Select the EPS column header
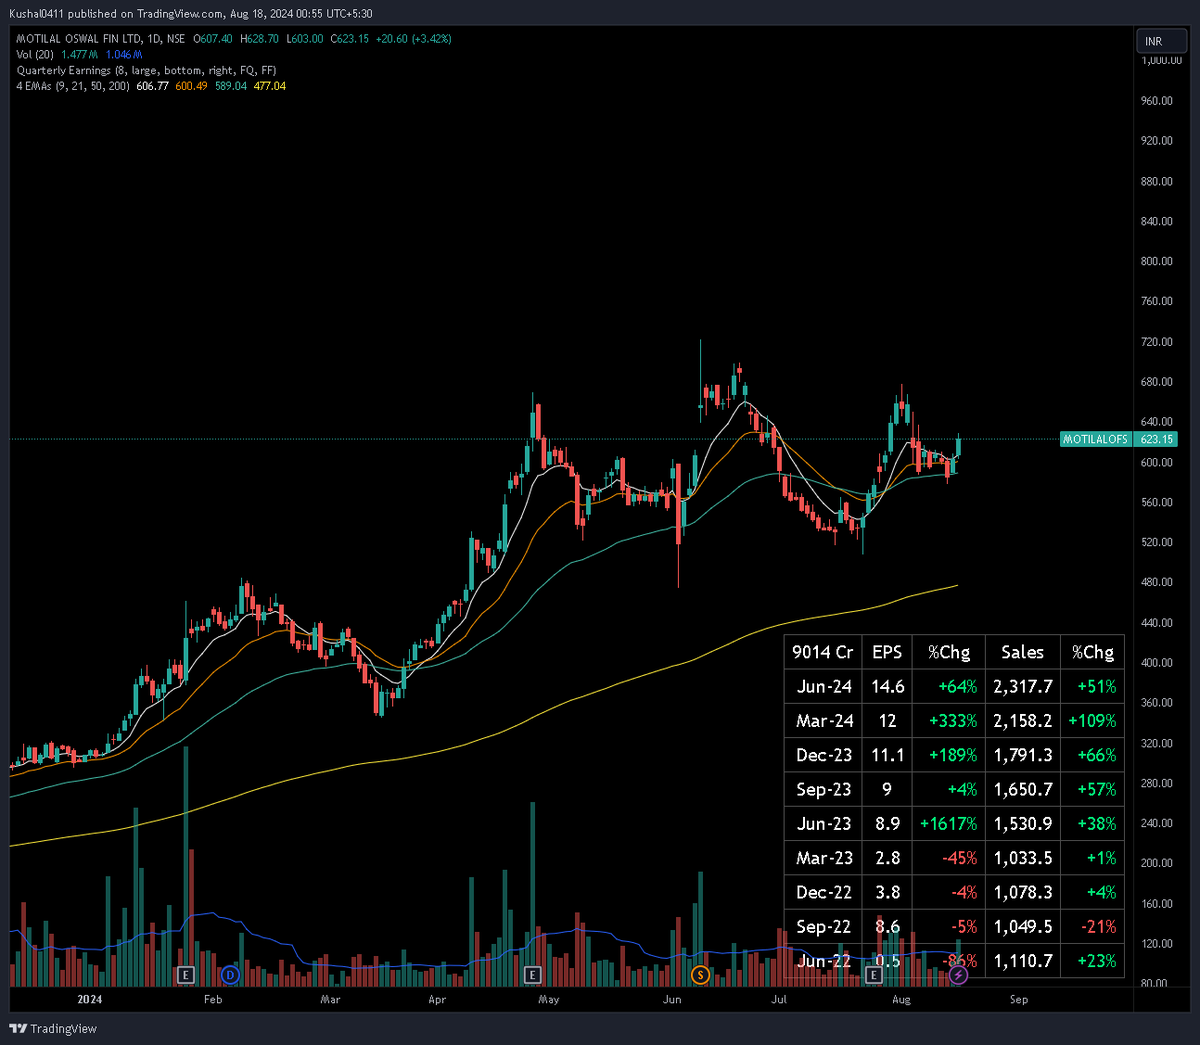Image resolution: width=1200 pixels, height=1045 pixels. coord(887,651)
